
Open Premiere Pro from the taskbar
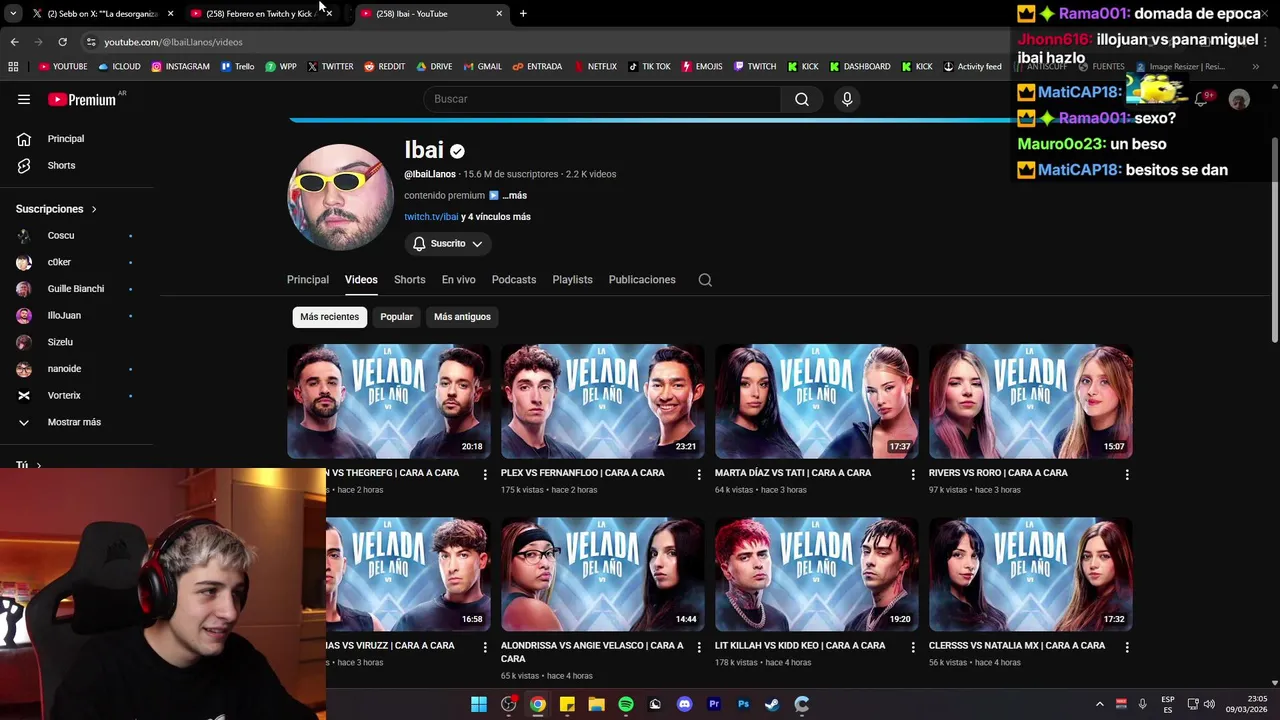tap(714, 704)
